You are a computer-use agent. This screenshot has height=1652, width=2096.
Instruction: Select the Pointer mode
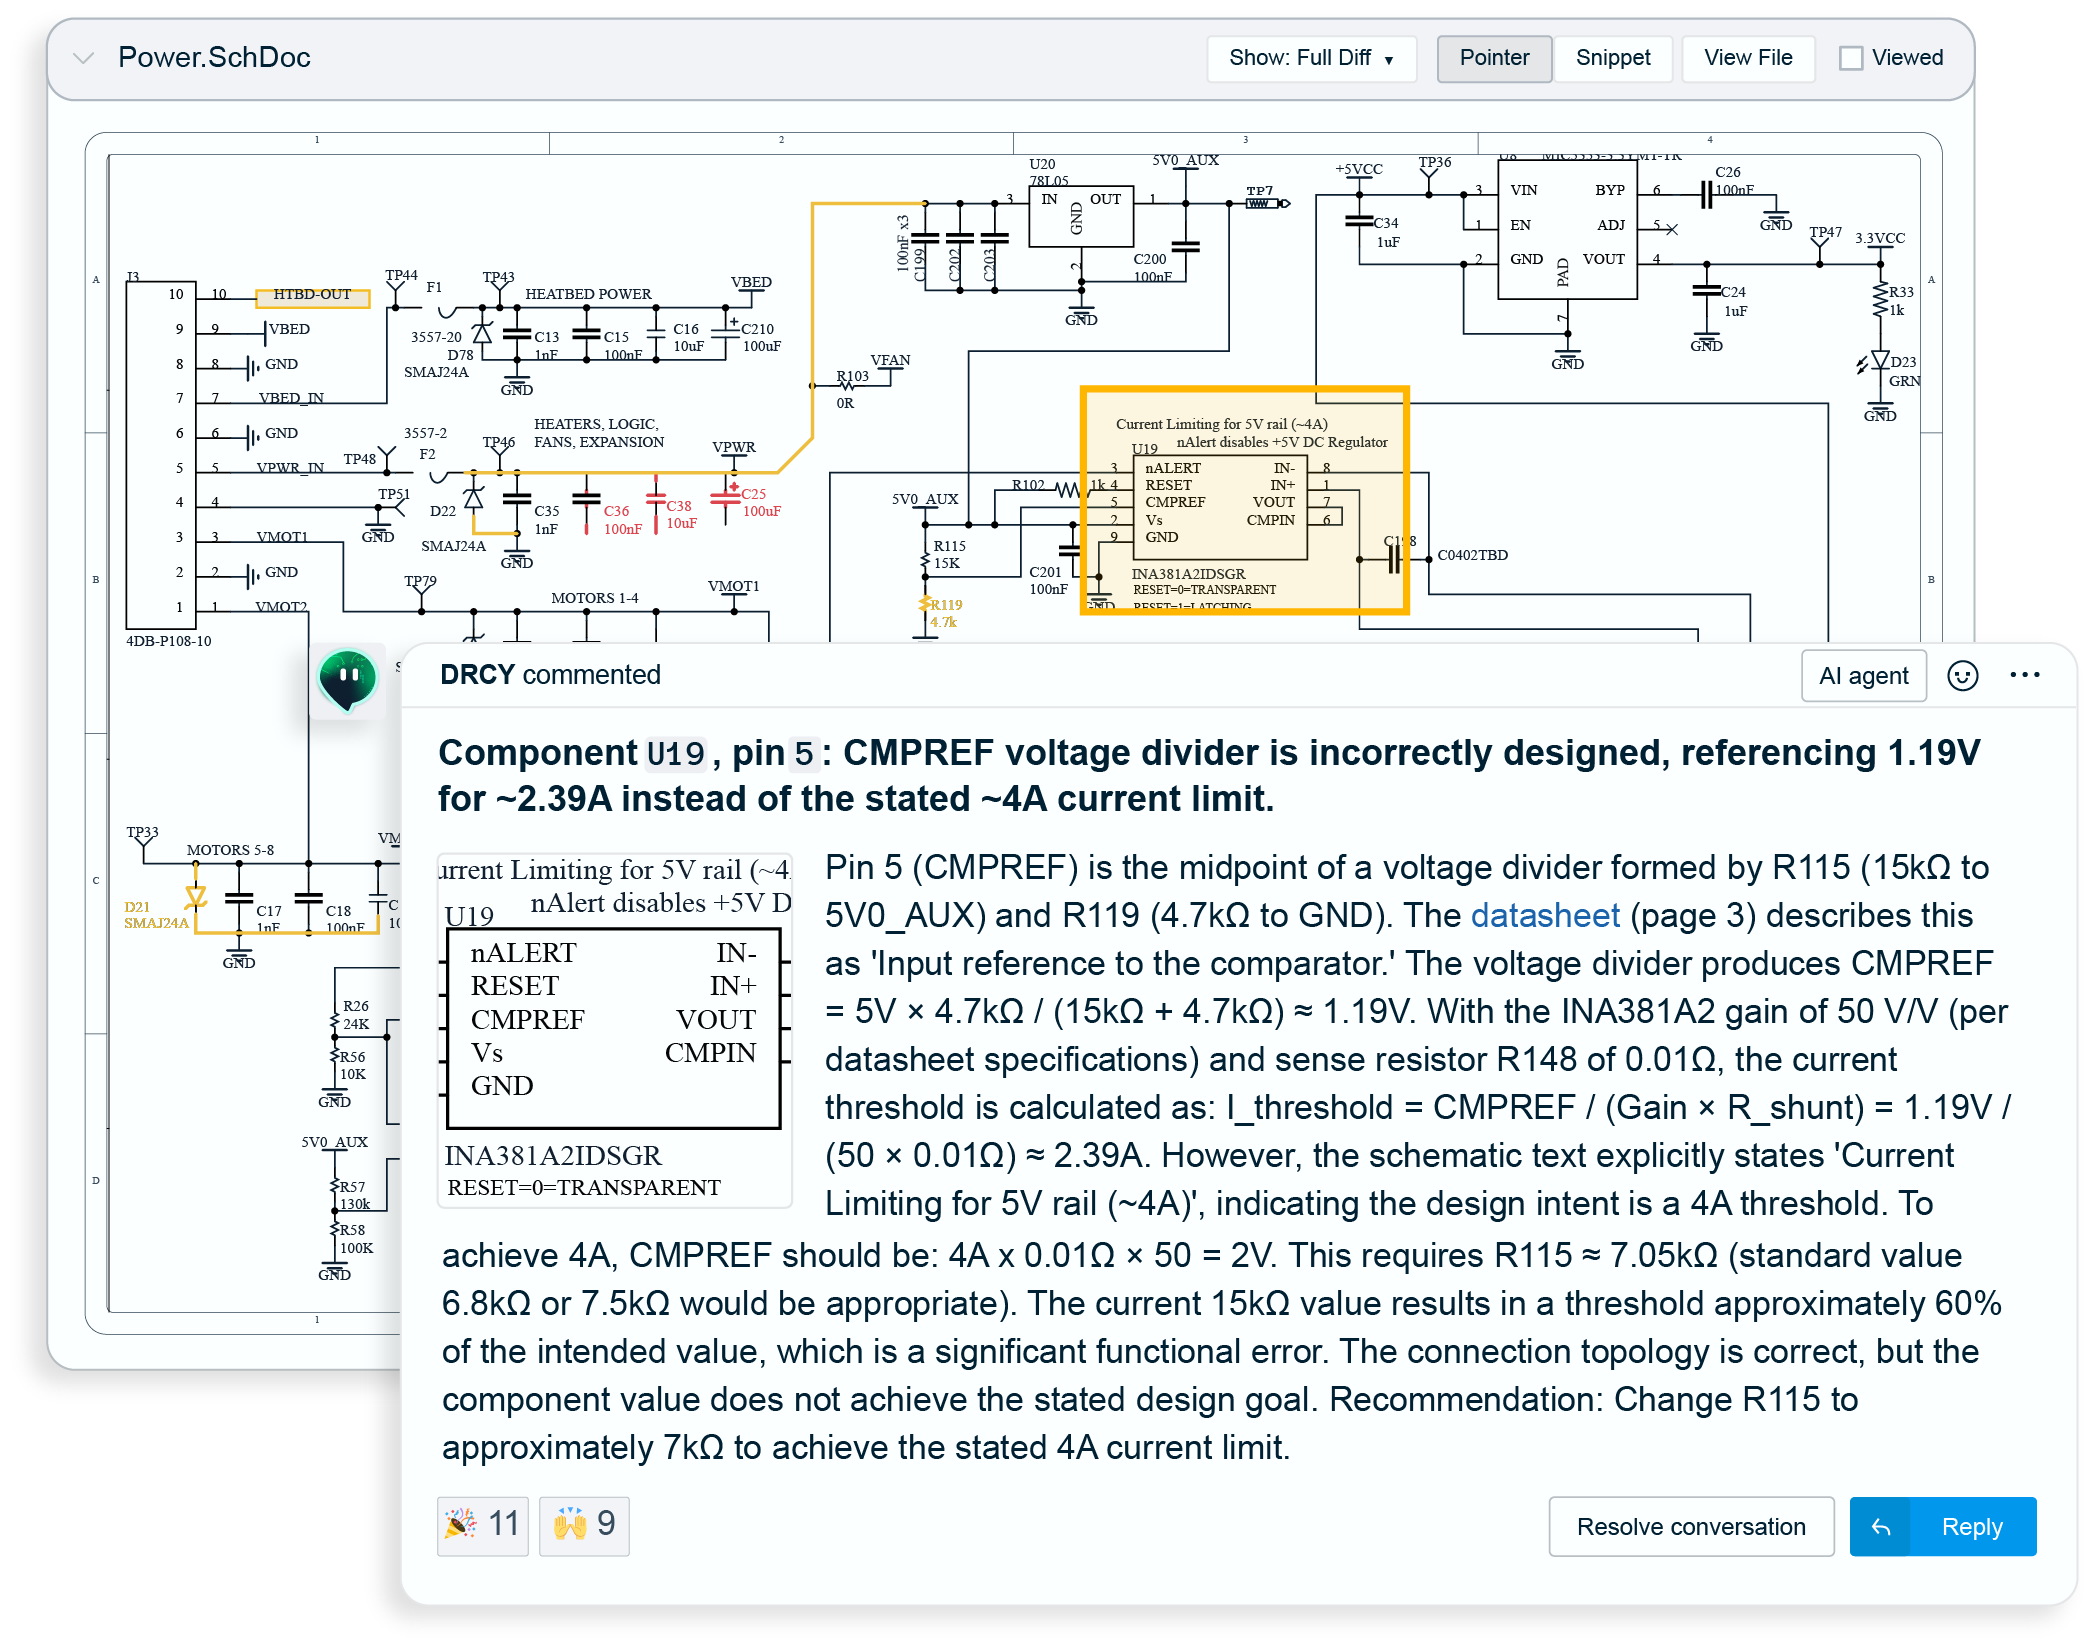pyautogui.click(x=1494, y=58)
